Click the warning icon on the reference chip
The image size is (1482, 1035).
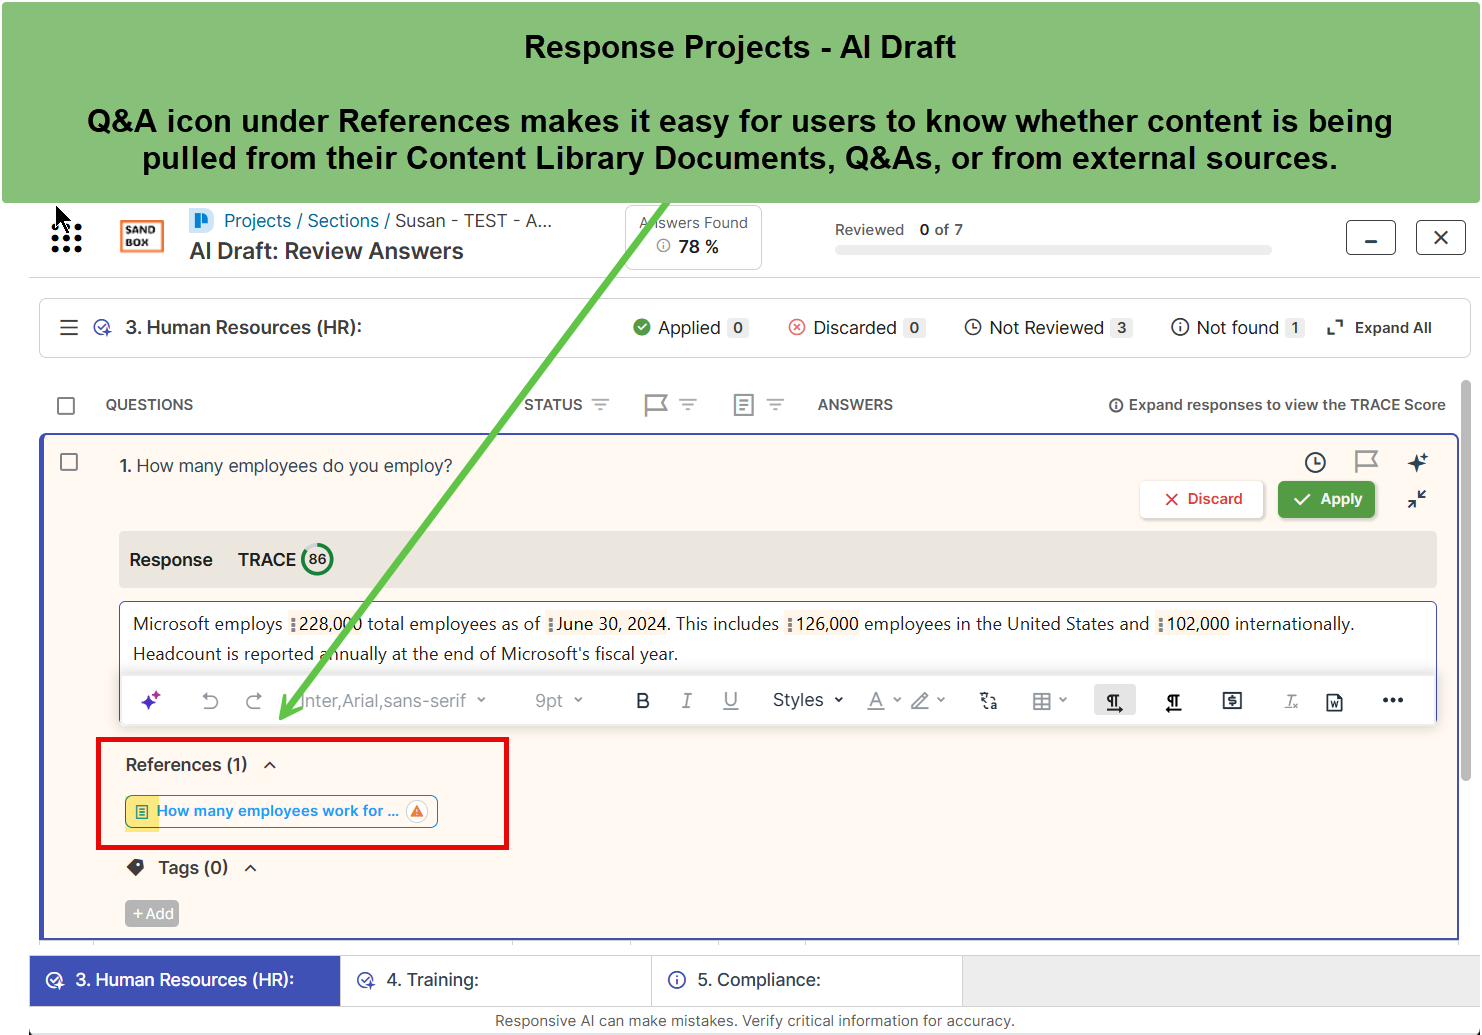coord(417,811)
